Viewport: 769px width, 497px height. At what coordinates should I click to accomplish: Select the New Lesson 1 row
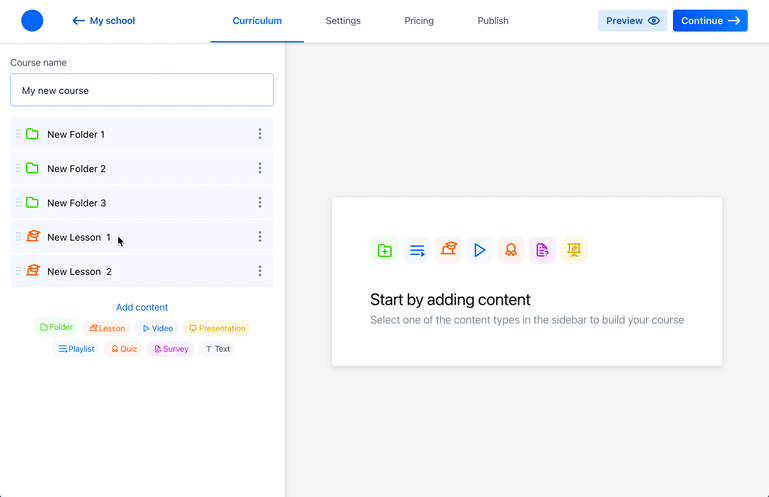[142, 237]
